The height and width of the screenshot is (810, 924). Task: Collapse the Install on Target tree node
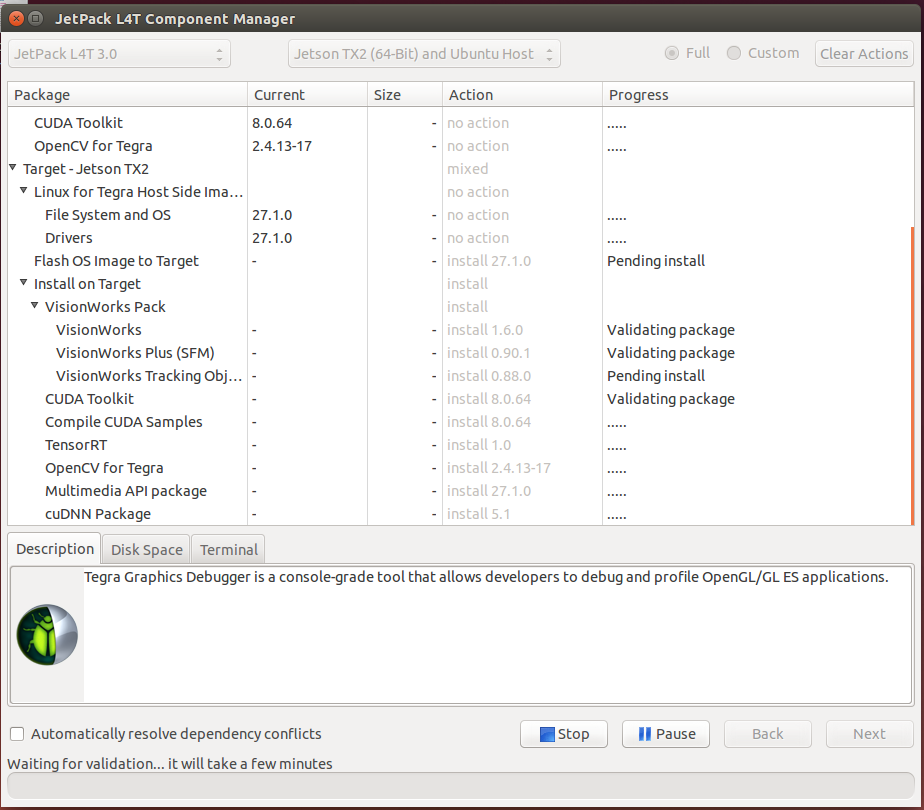click(24, 283)
